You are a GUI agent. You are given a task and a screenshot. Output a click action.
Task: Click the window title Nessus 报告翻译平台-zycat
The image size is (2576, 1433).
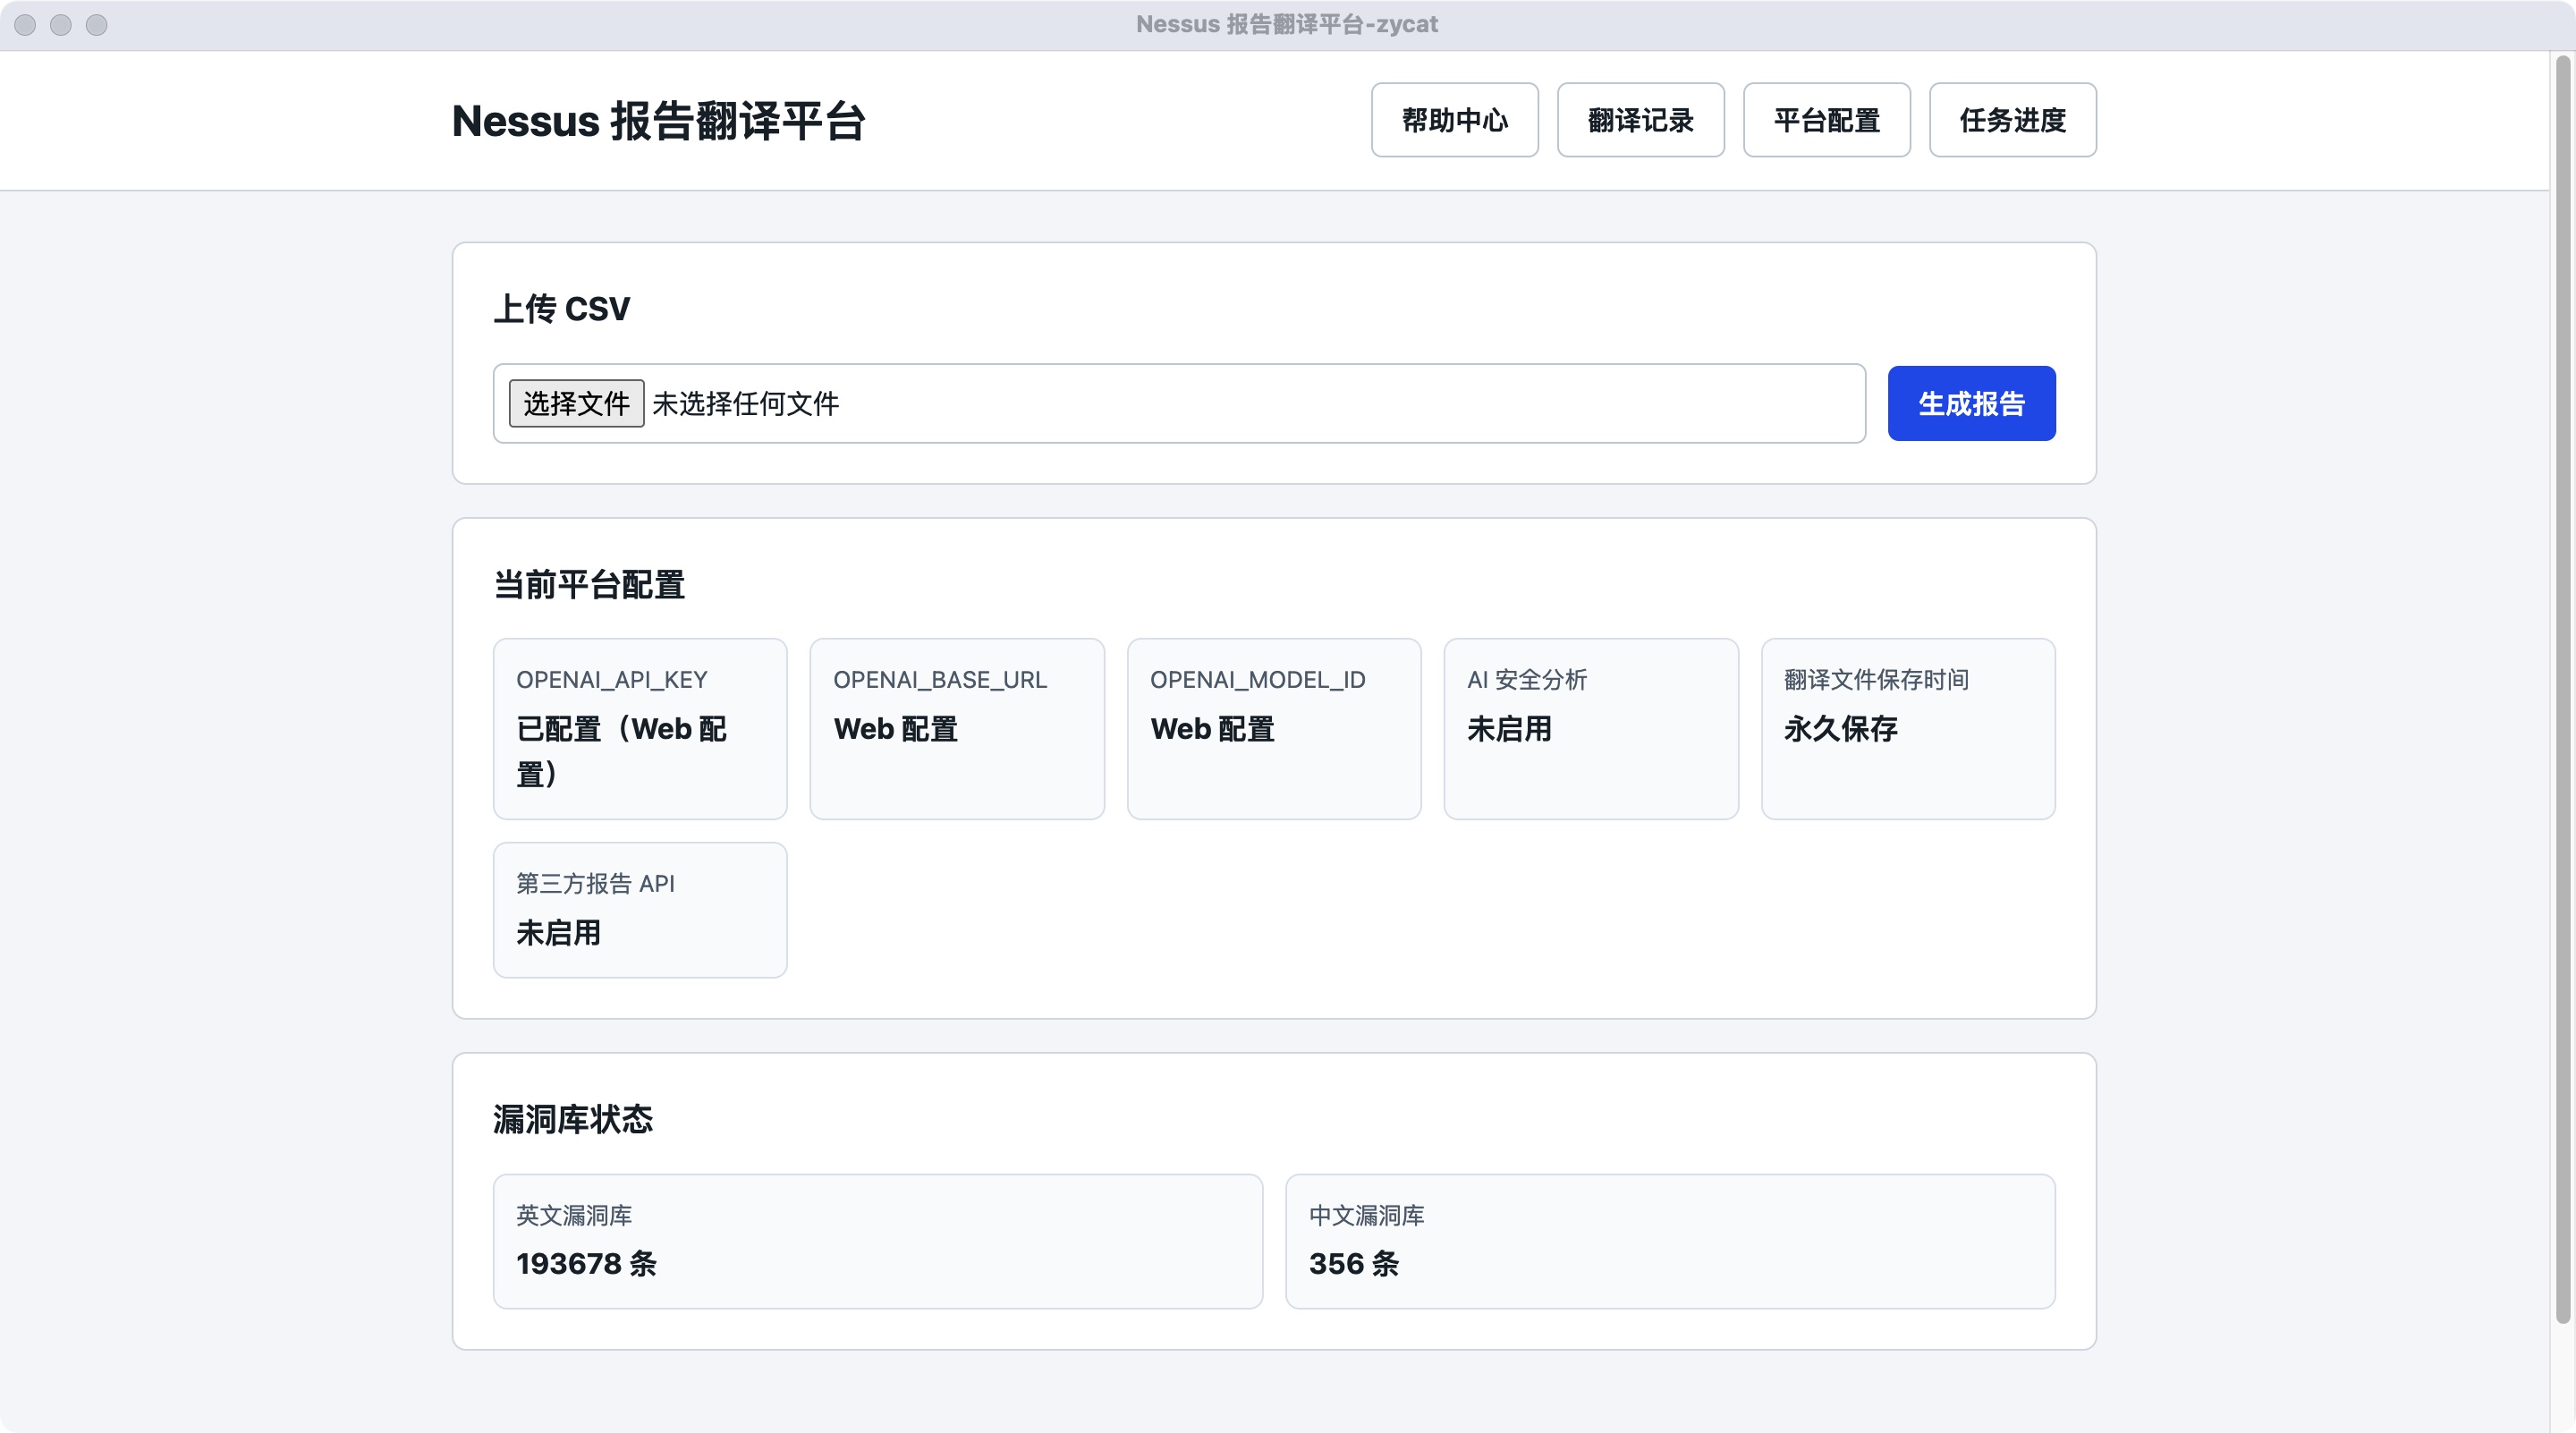pyautogui.click(x=1287, y=24)
